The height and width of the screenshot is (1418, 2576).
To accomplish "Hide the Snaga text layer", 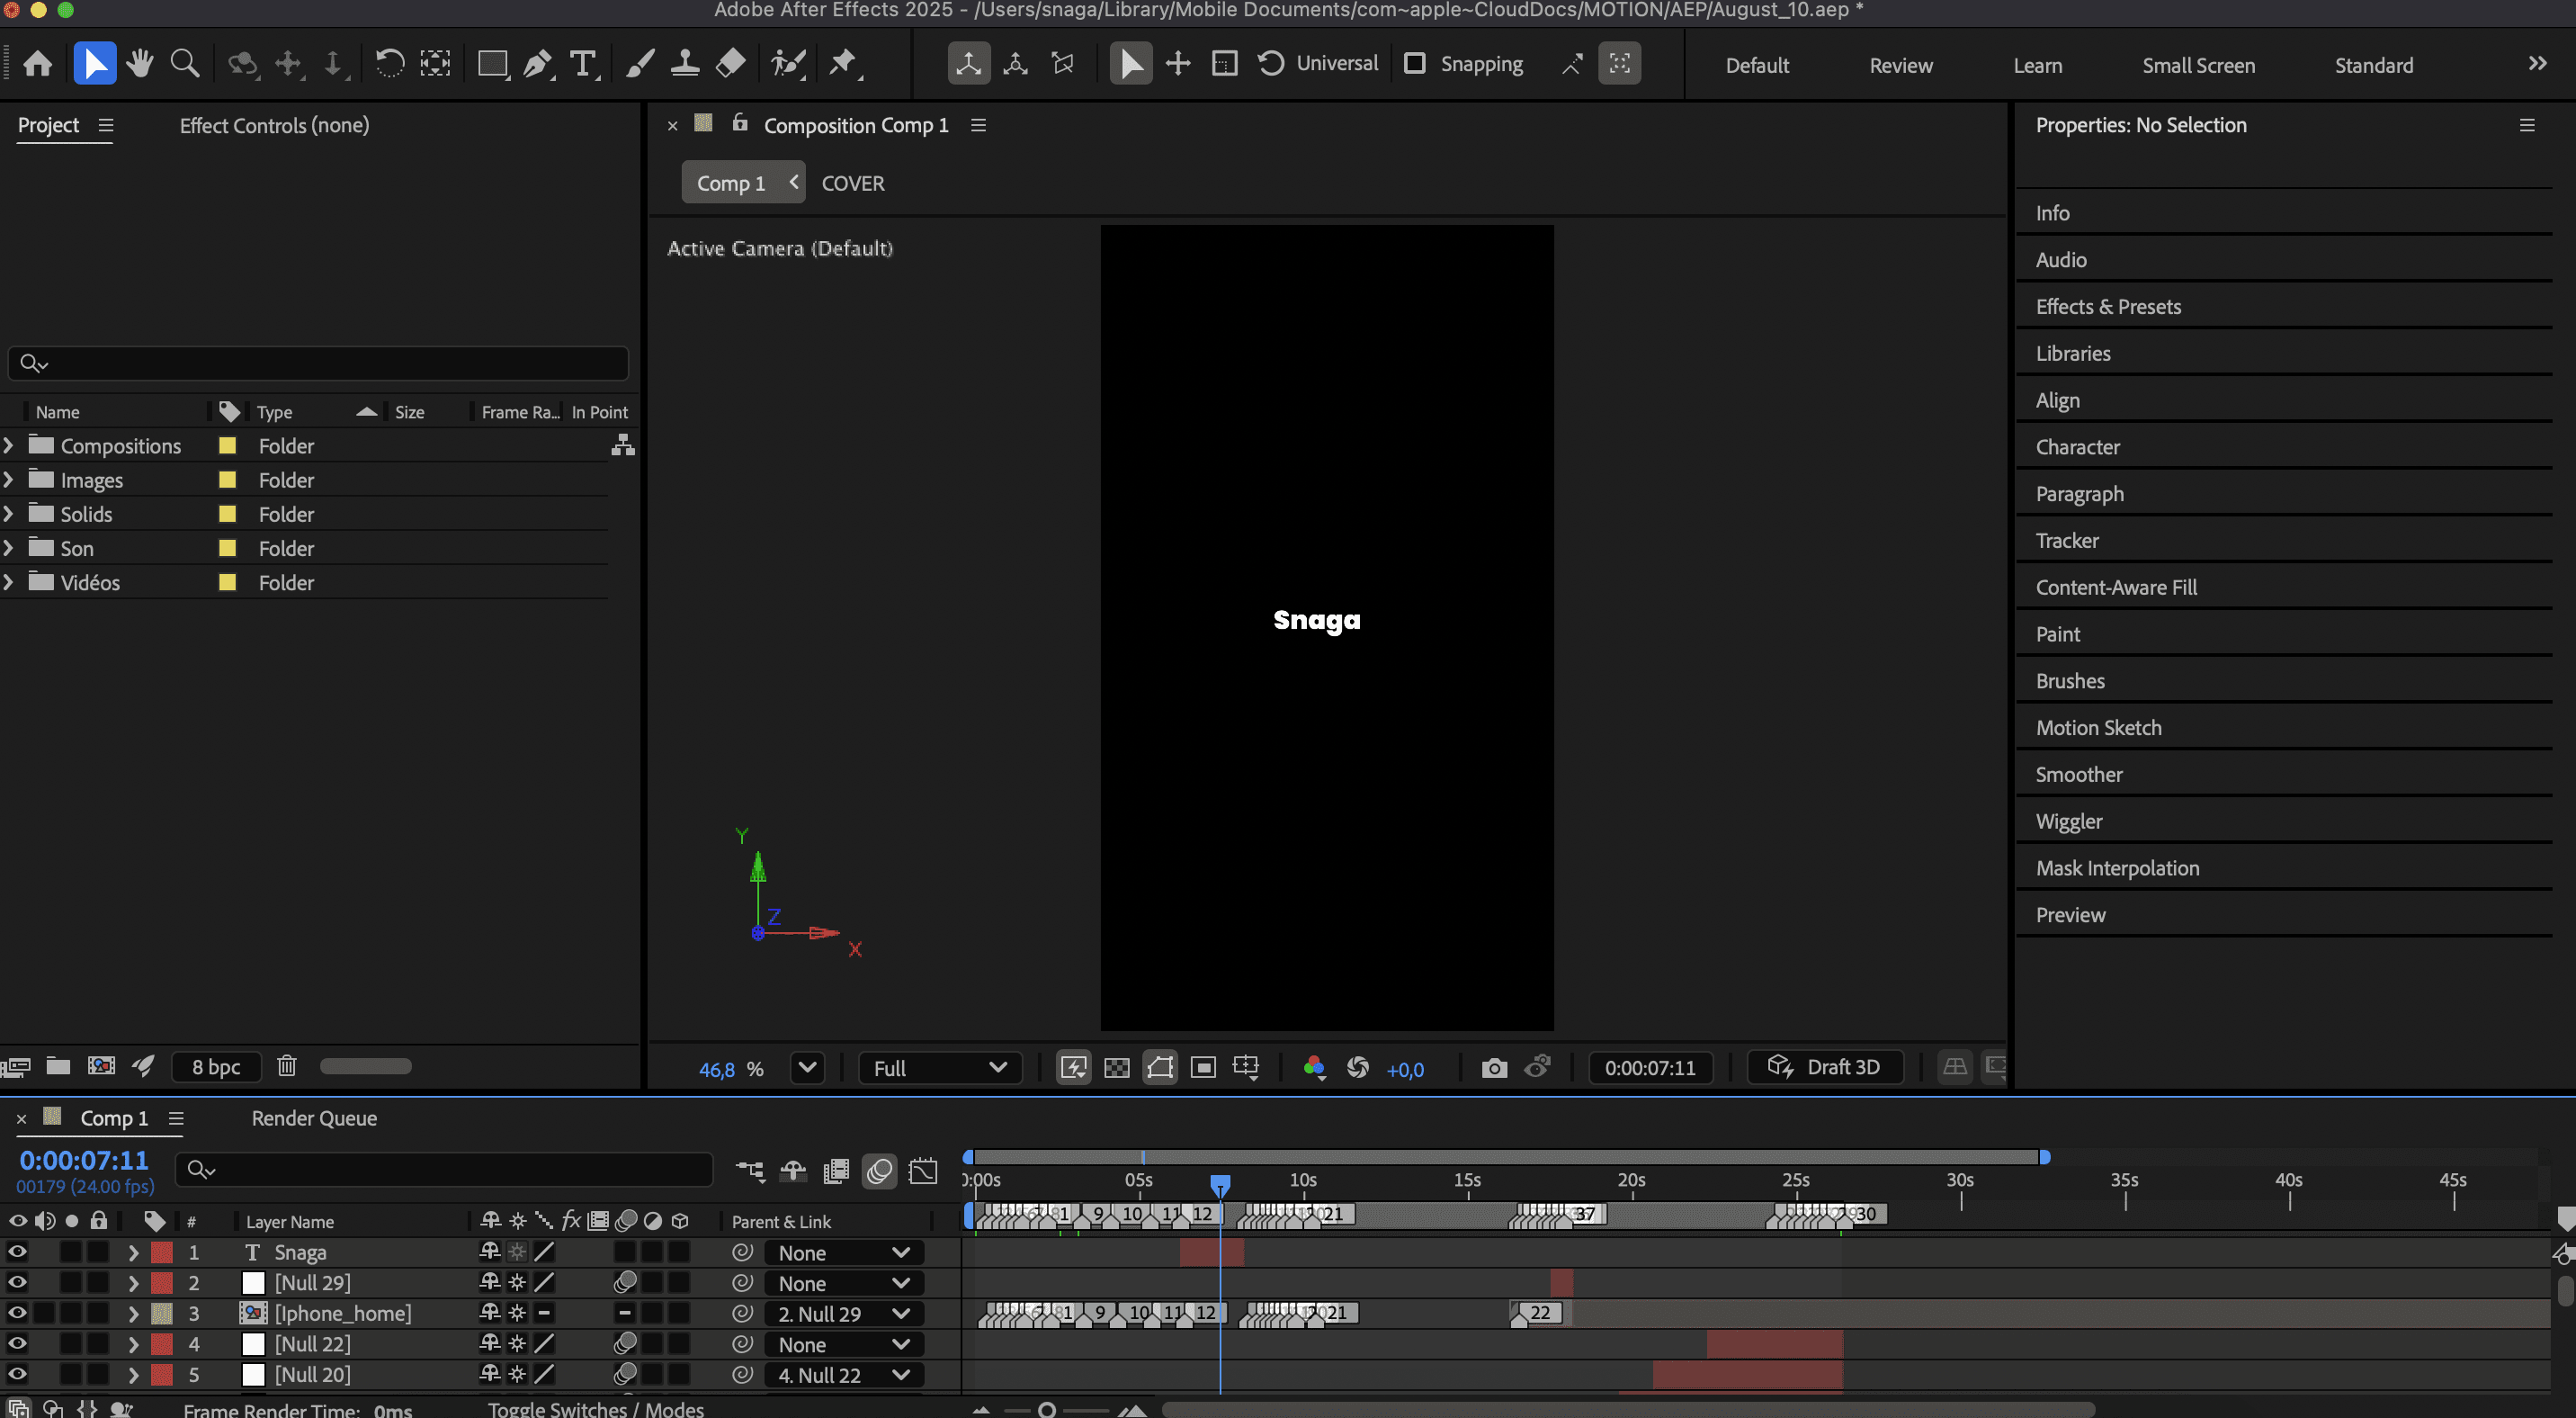I will coord(17,1252).
